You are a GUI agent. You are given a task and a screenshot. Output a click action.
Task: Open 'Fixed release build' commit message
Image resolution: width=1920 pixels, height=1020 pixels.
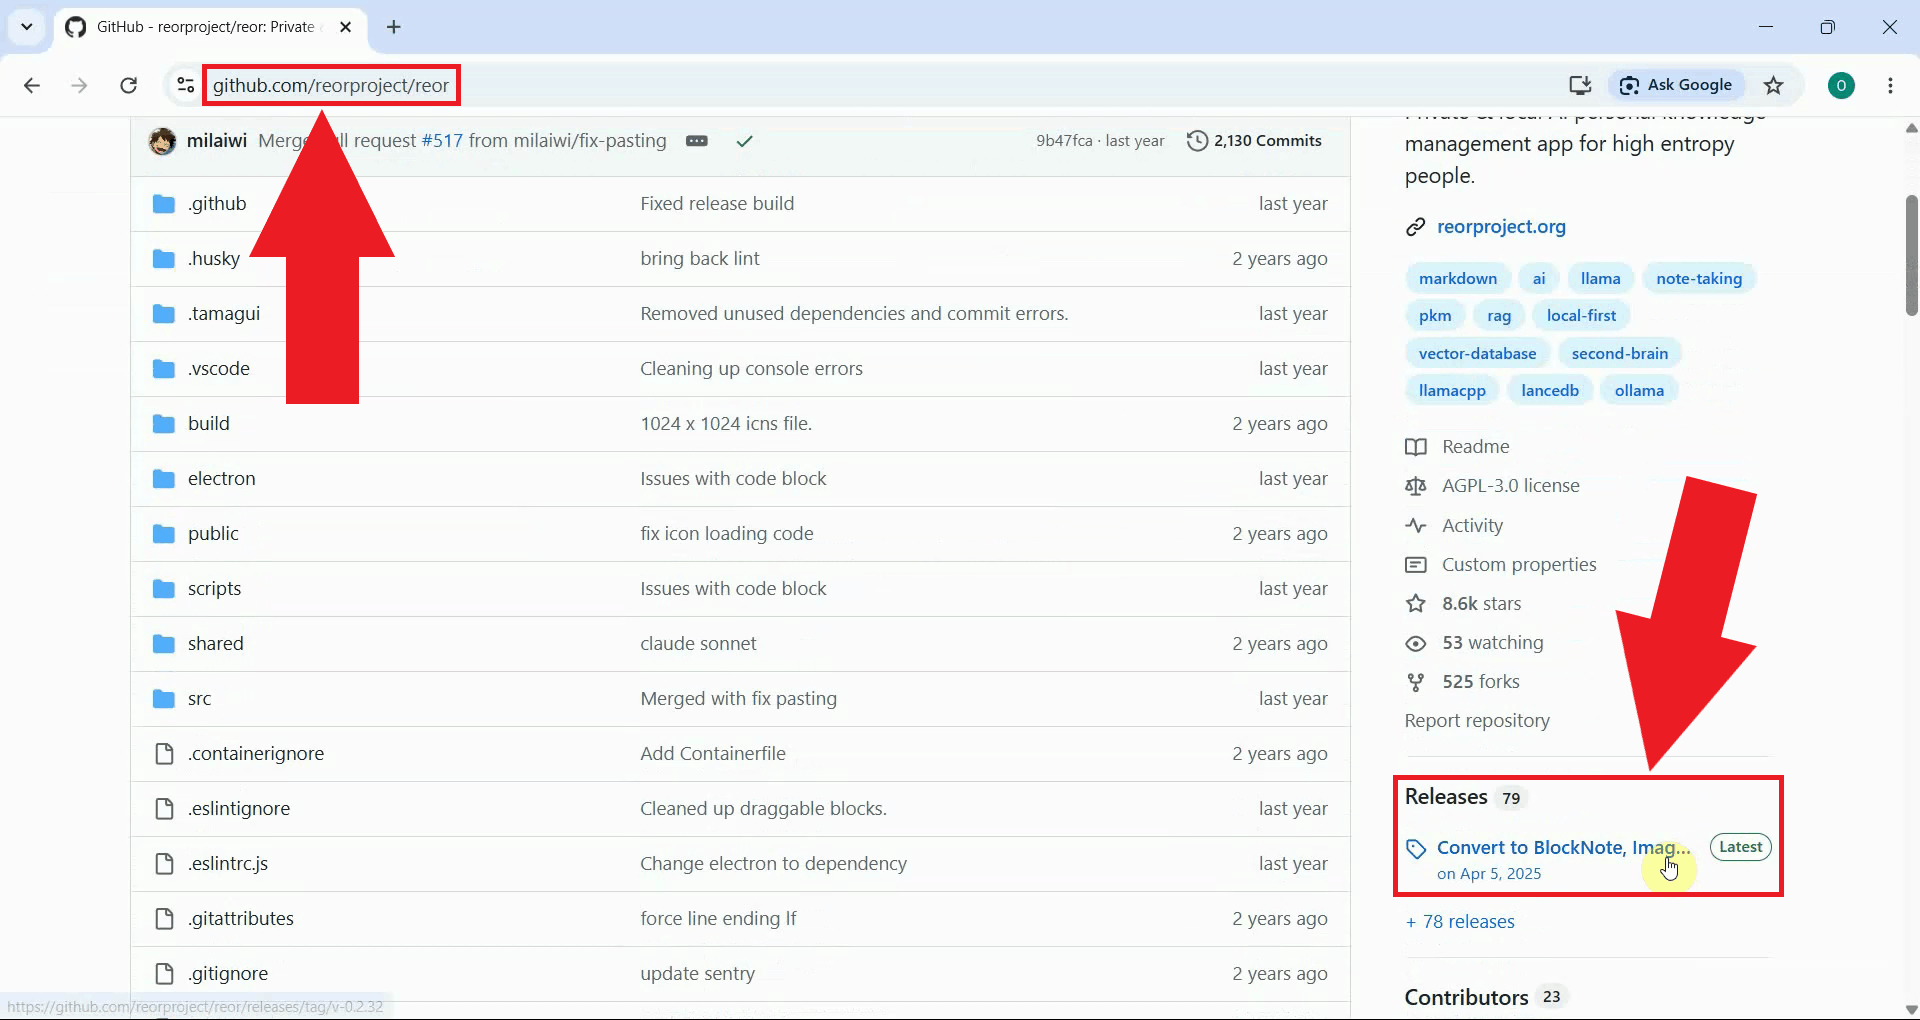[717, 204]
